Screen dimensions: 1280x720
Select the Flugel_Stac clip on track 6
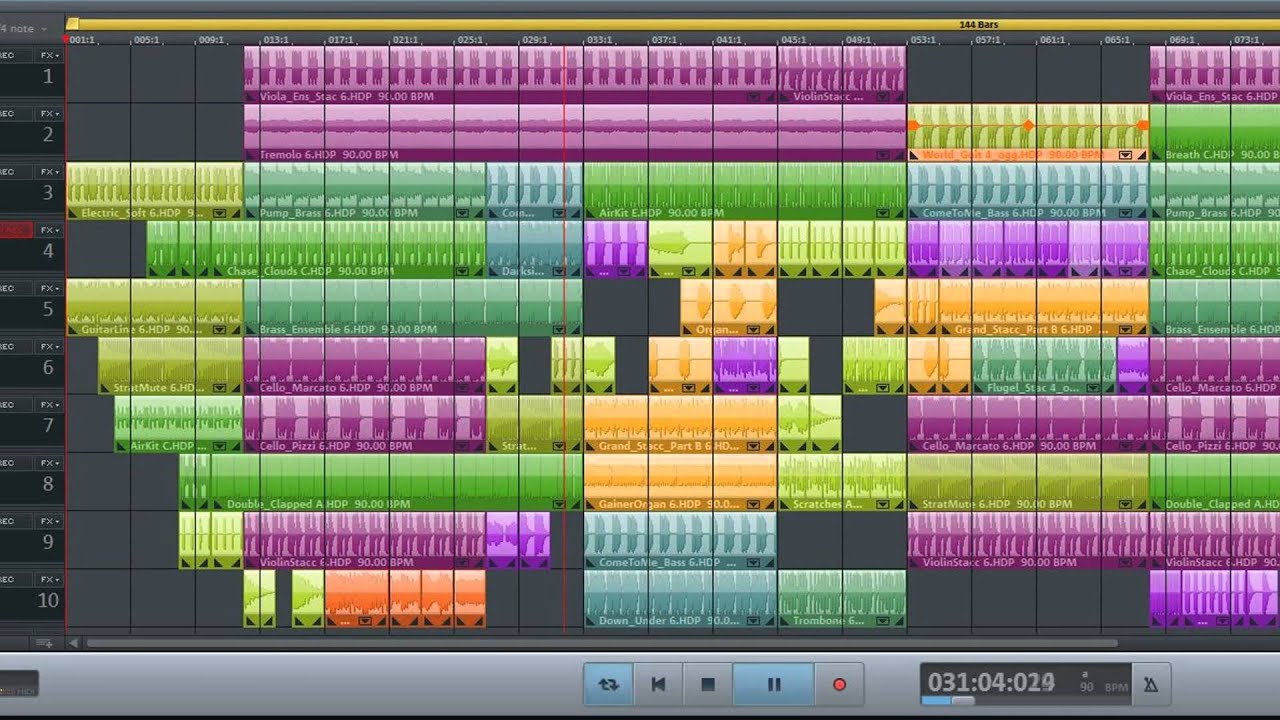[1043, 365]
